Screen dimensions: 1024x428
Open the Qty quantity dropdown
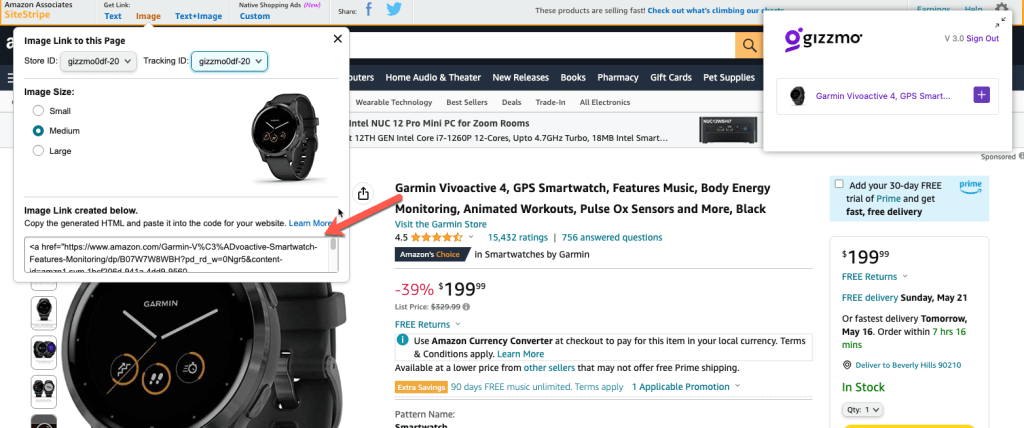pyautogui.click(x=862, y=409)
